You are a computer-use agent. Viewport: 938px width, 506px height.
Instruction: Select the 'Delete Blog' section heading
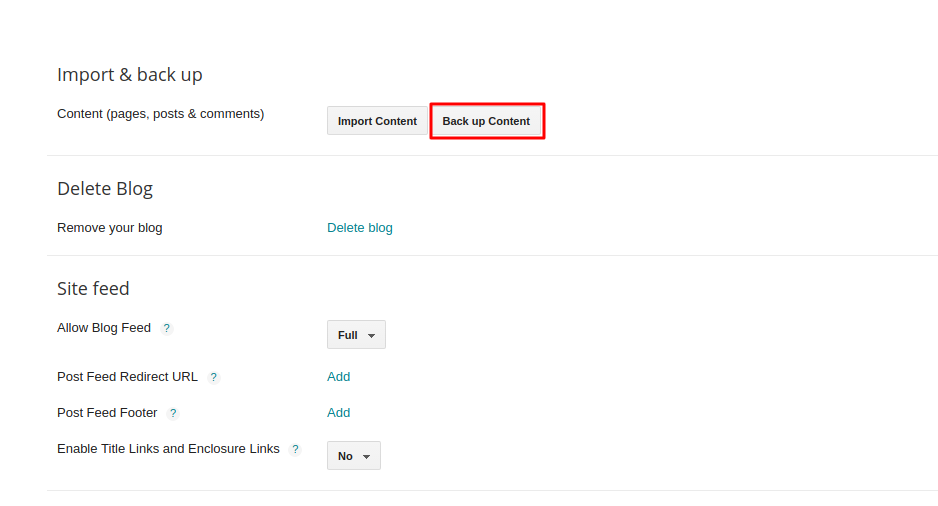click(x=105, y=189)
